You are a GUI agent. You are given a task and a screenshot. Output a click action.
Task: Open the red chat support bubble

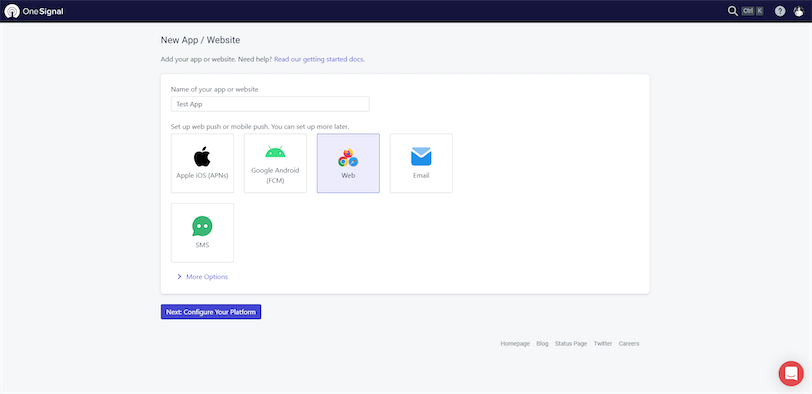[791, 373]
